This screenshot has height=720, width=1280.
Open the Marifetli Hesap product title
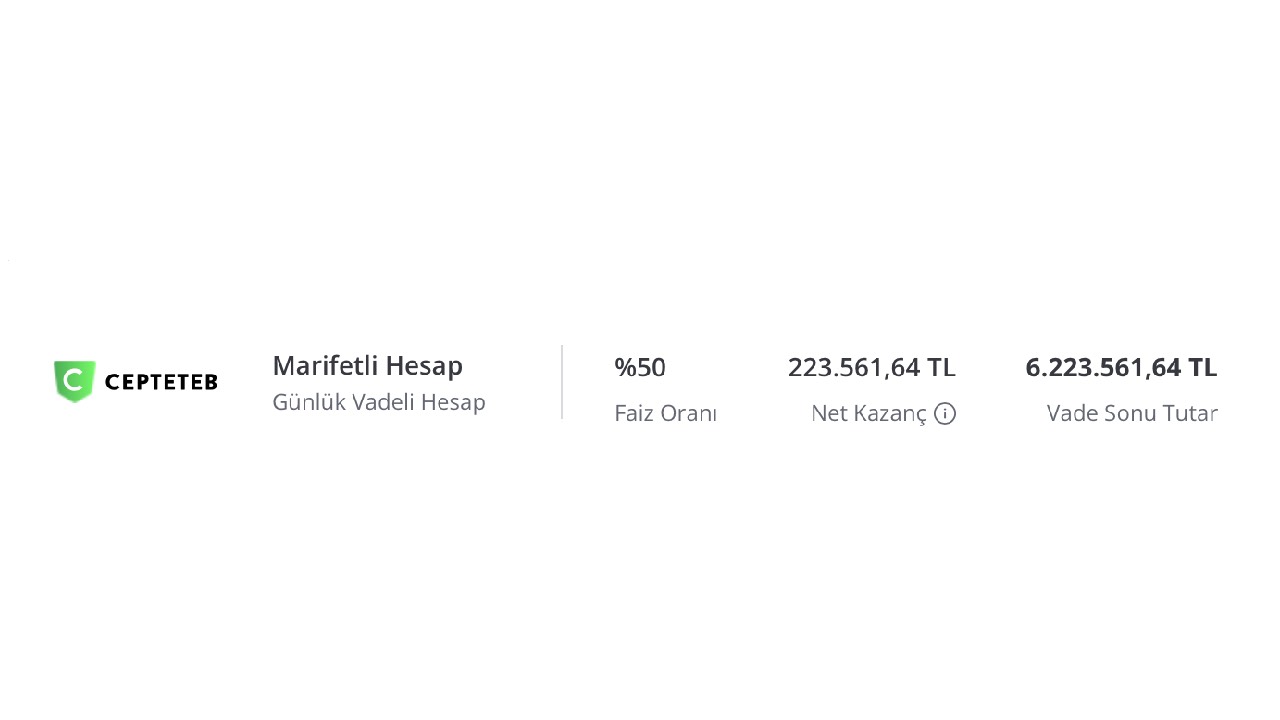367,366
